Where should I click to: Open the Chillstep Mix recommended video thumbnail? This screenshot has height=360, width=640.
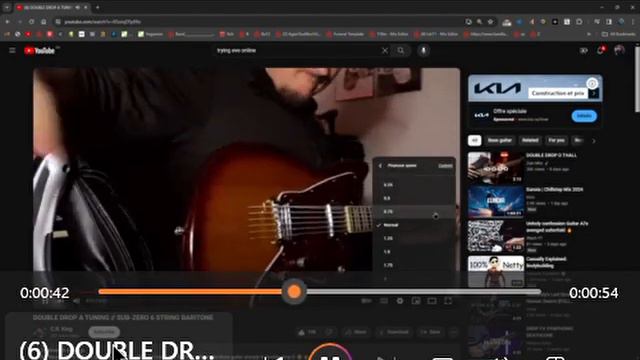coord(496,202)
